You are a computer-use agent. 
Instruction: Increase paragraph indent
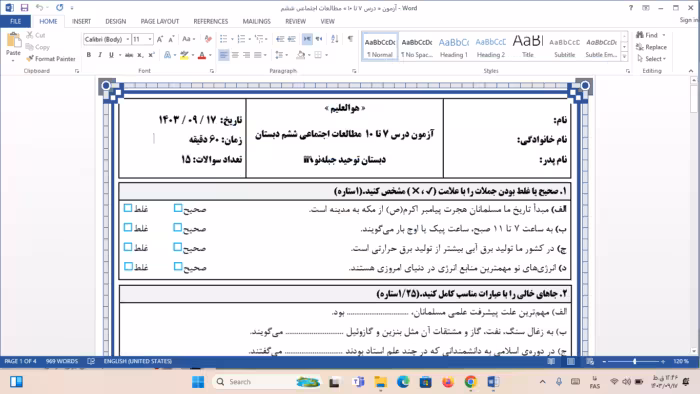point(292,39)
